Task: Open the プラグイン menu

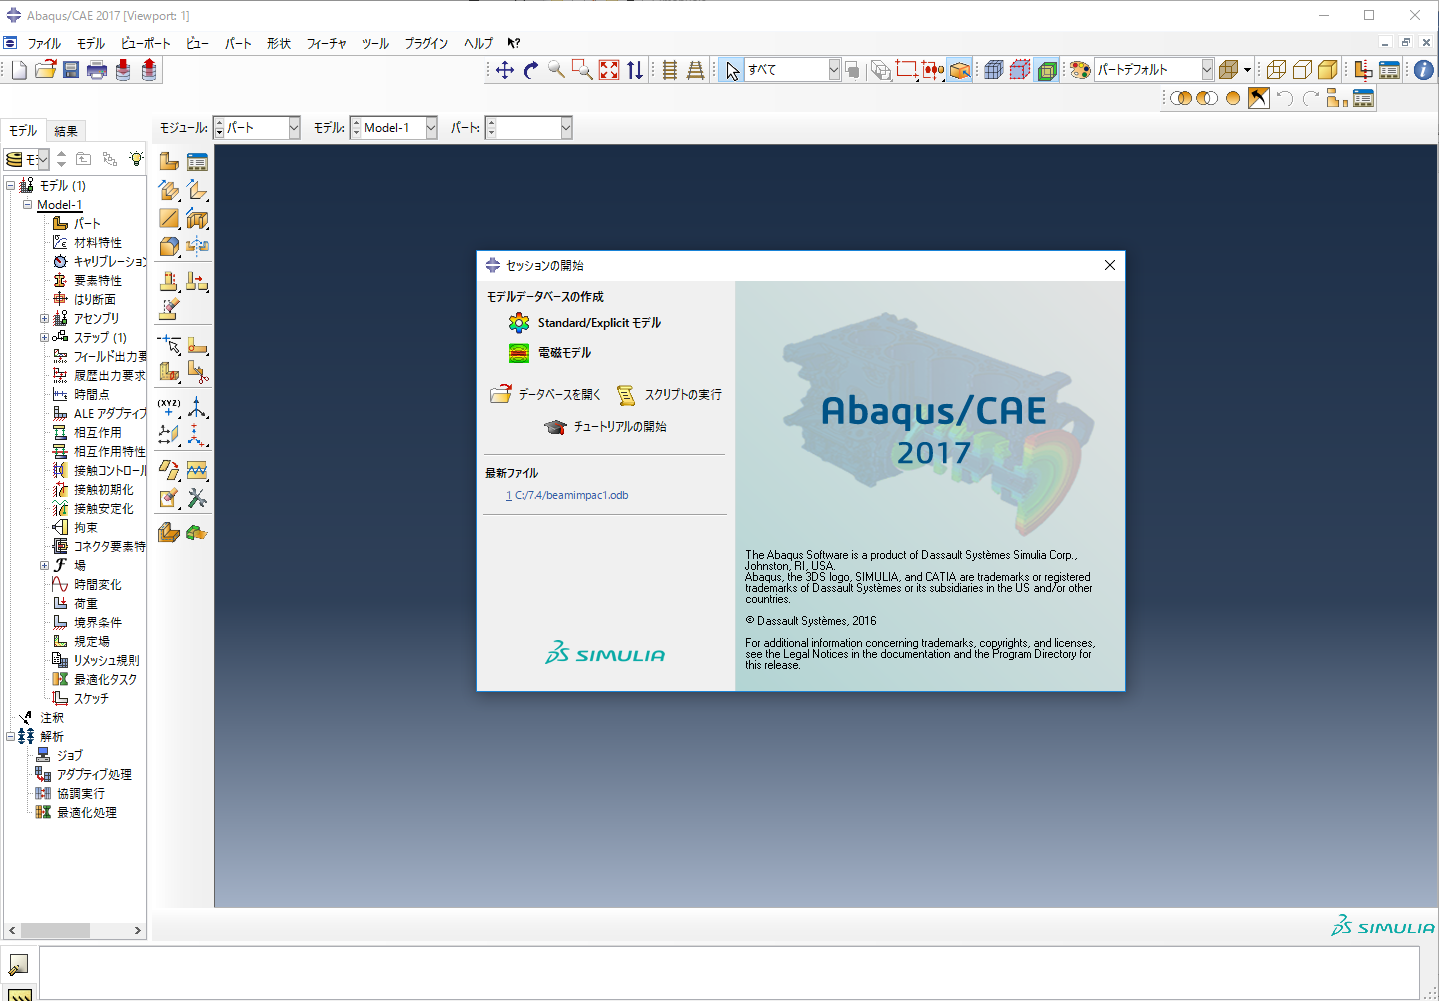Action: pos(426,43)
